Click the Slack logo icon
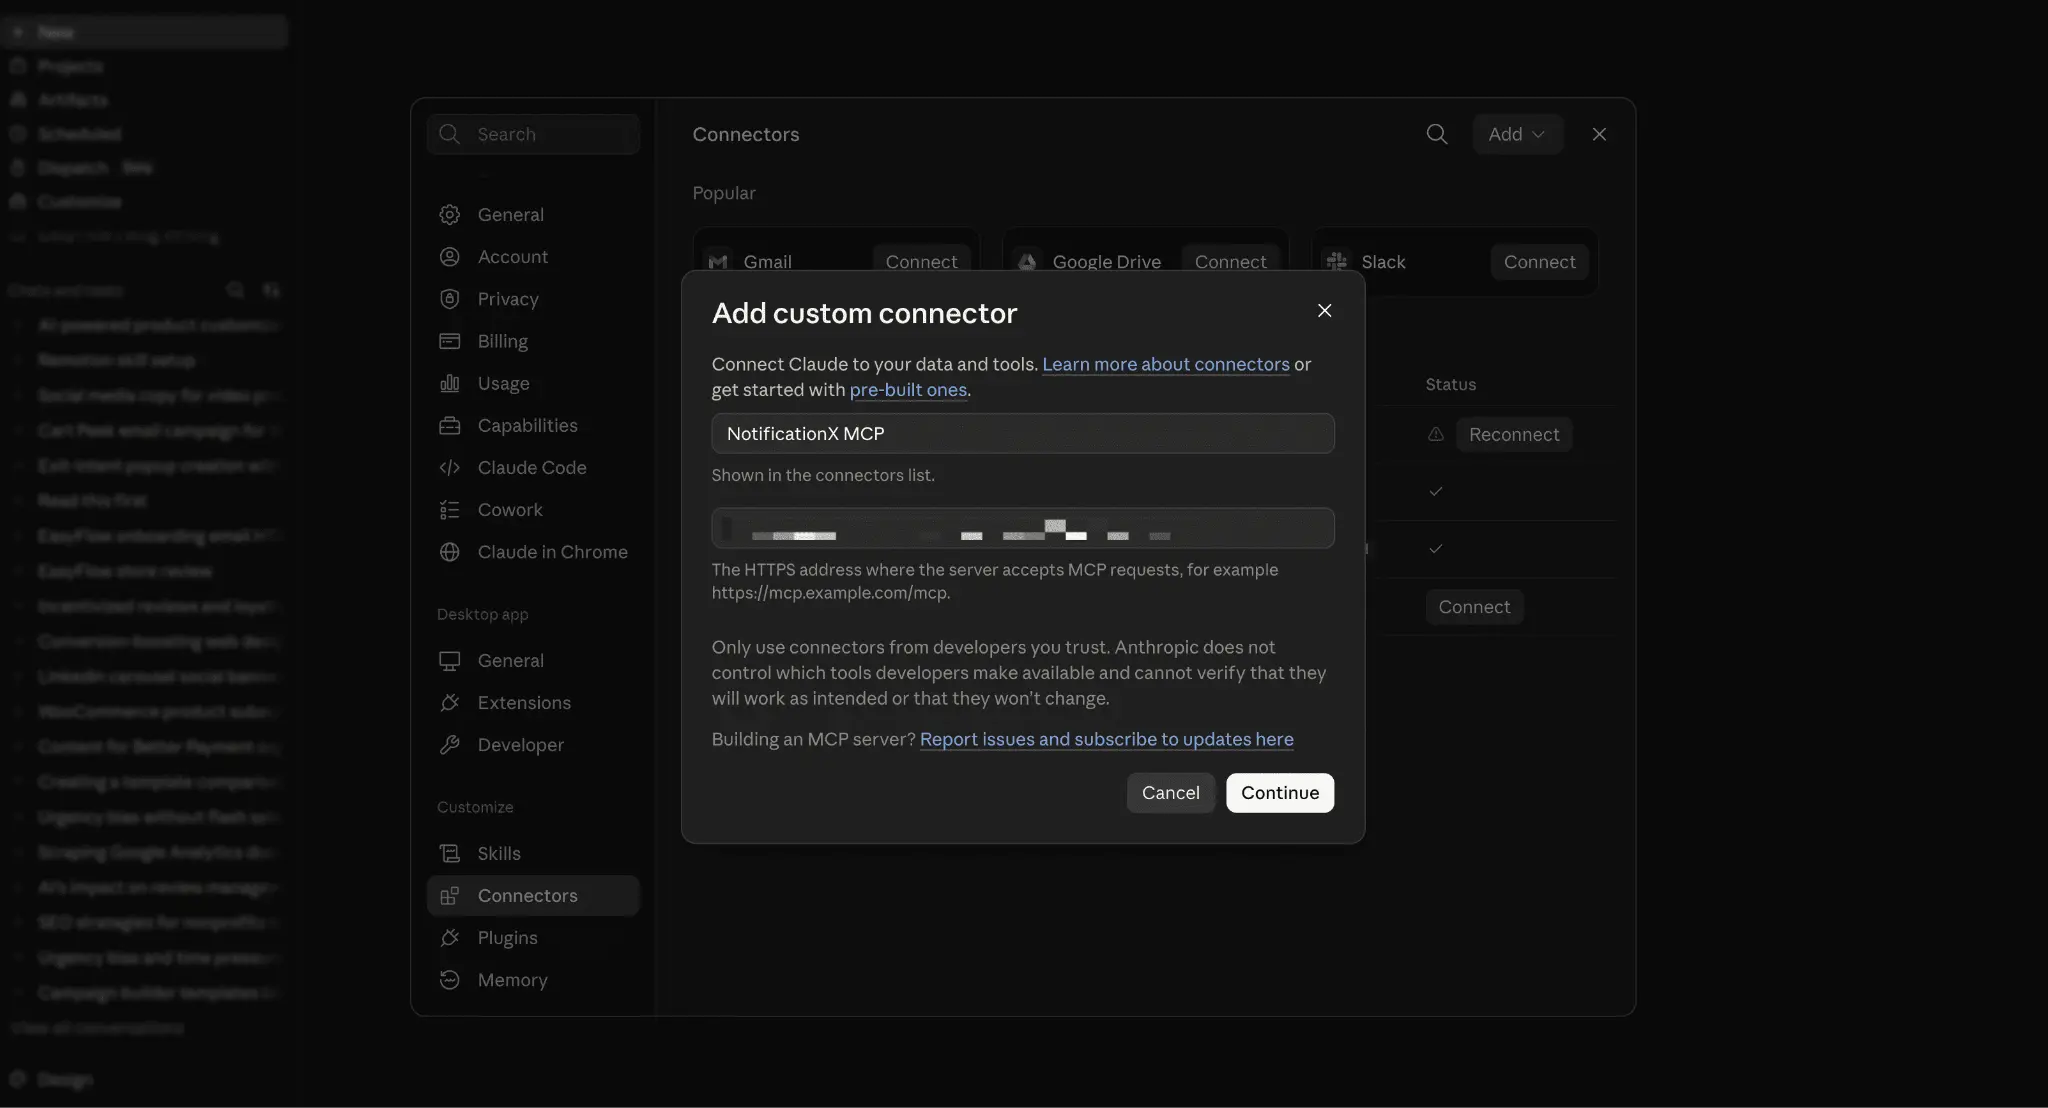This screenshot has width=2048, height=1108. (x=1337, y=261)
